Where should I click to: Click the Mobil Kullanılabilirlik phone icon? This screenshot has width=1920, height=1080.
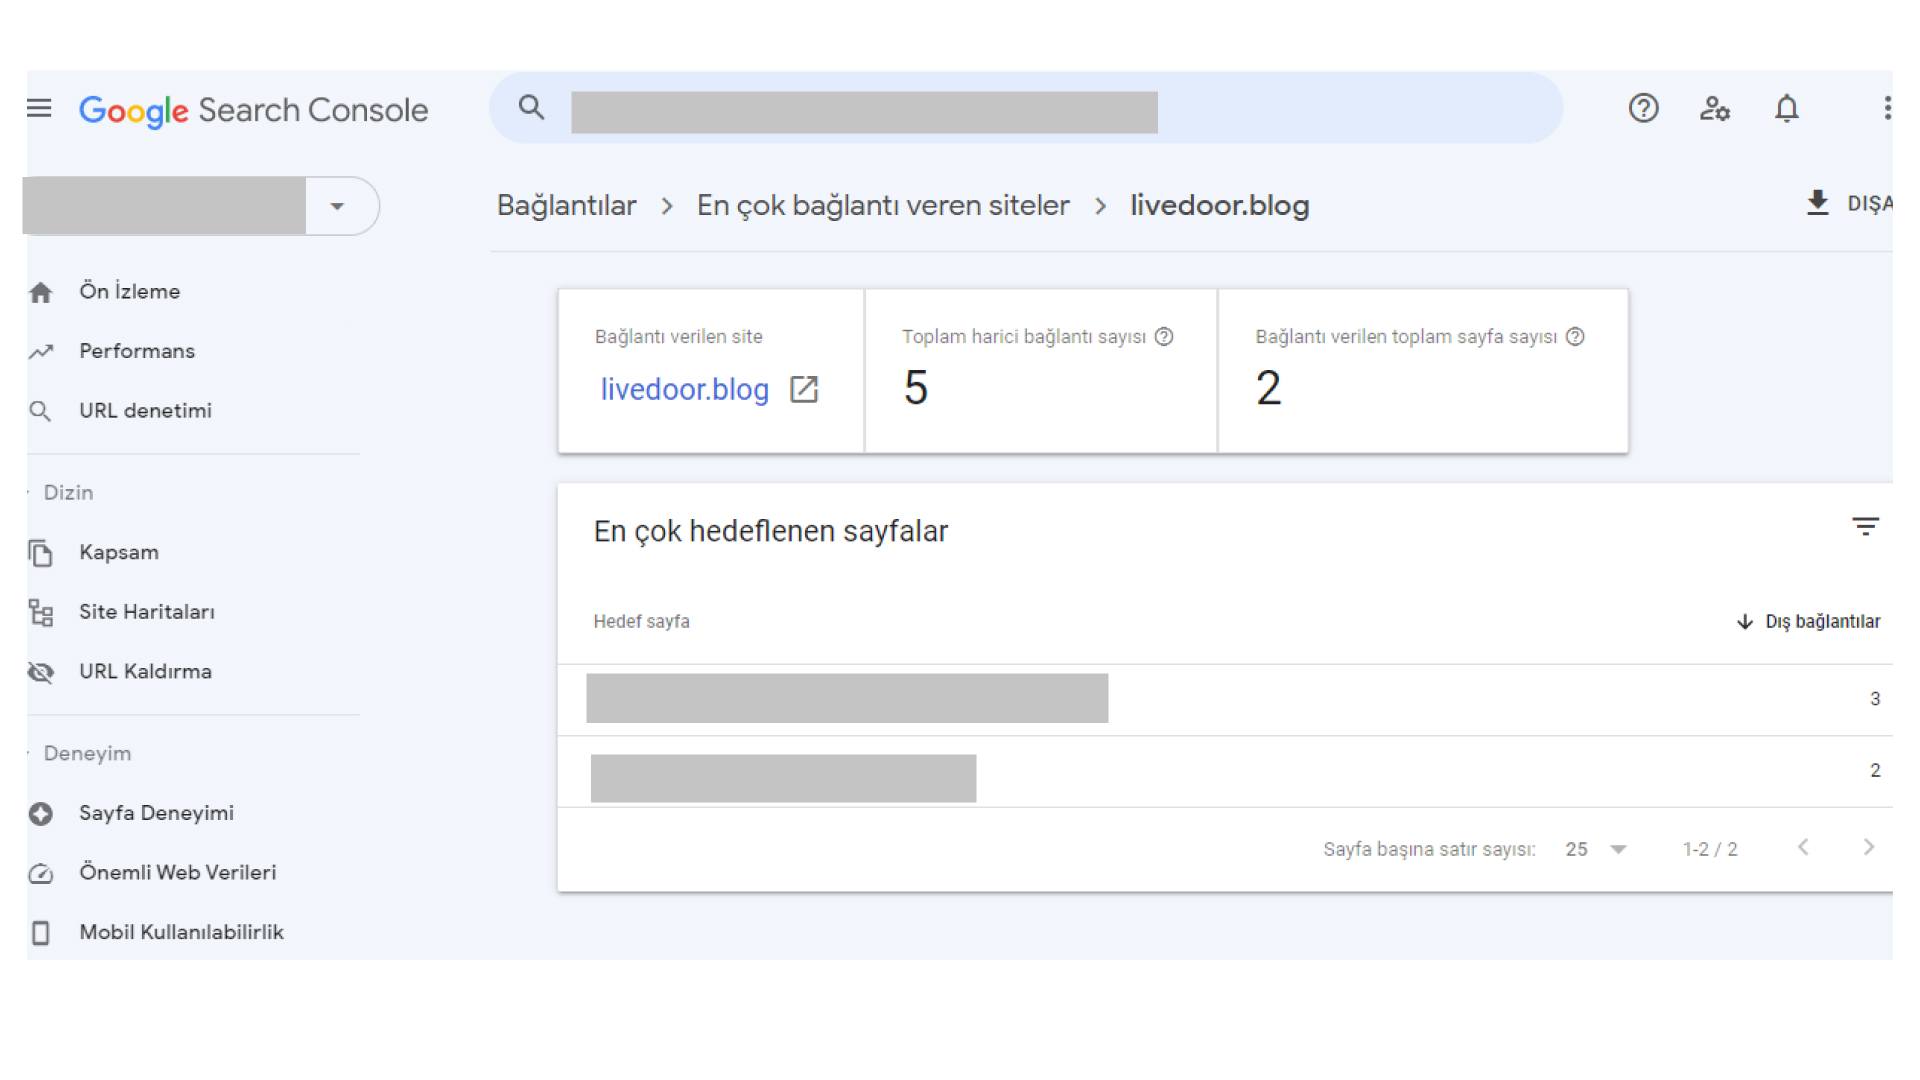[x=40, y=933]
